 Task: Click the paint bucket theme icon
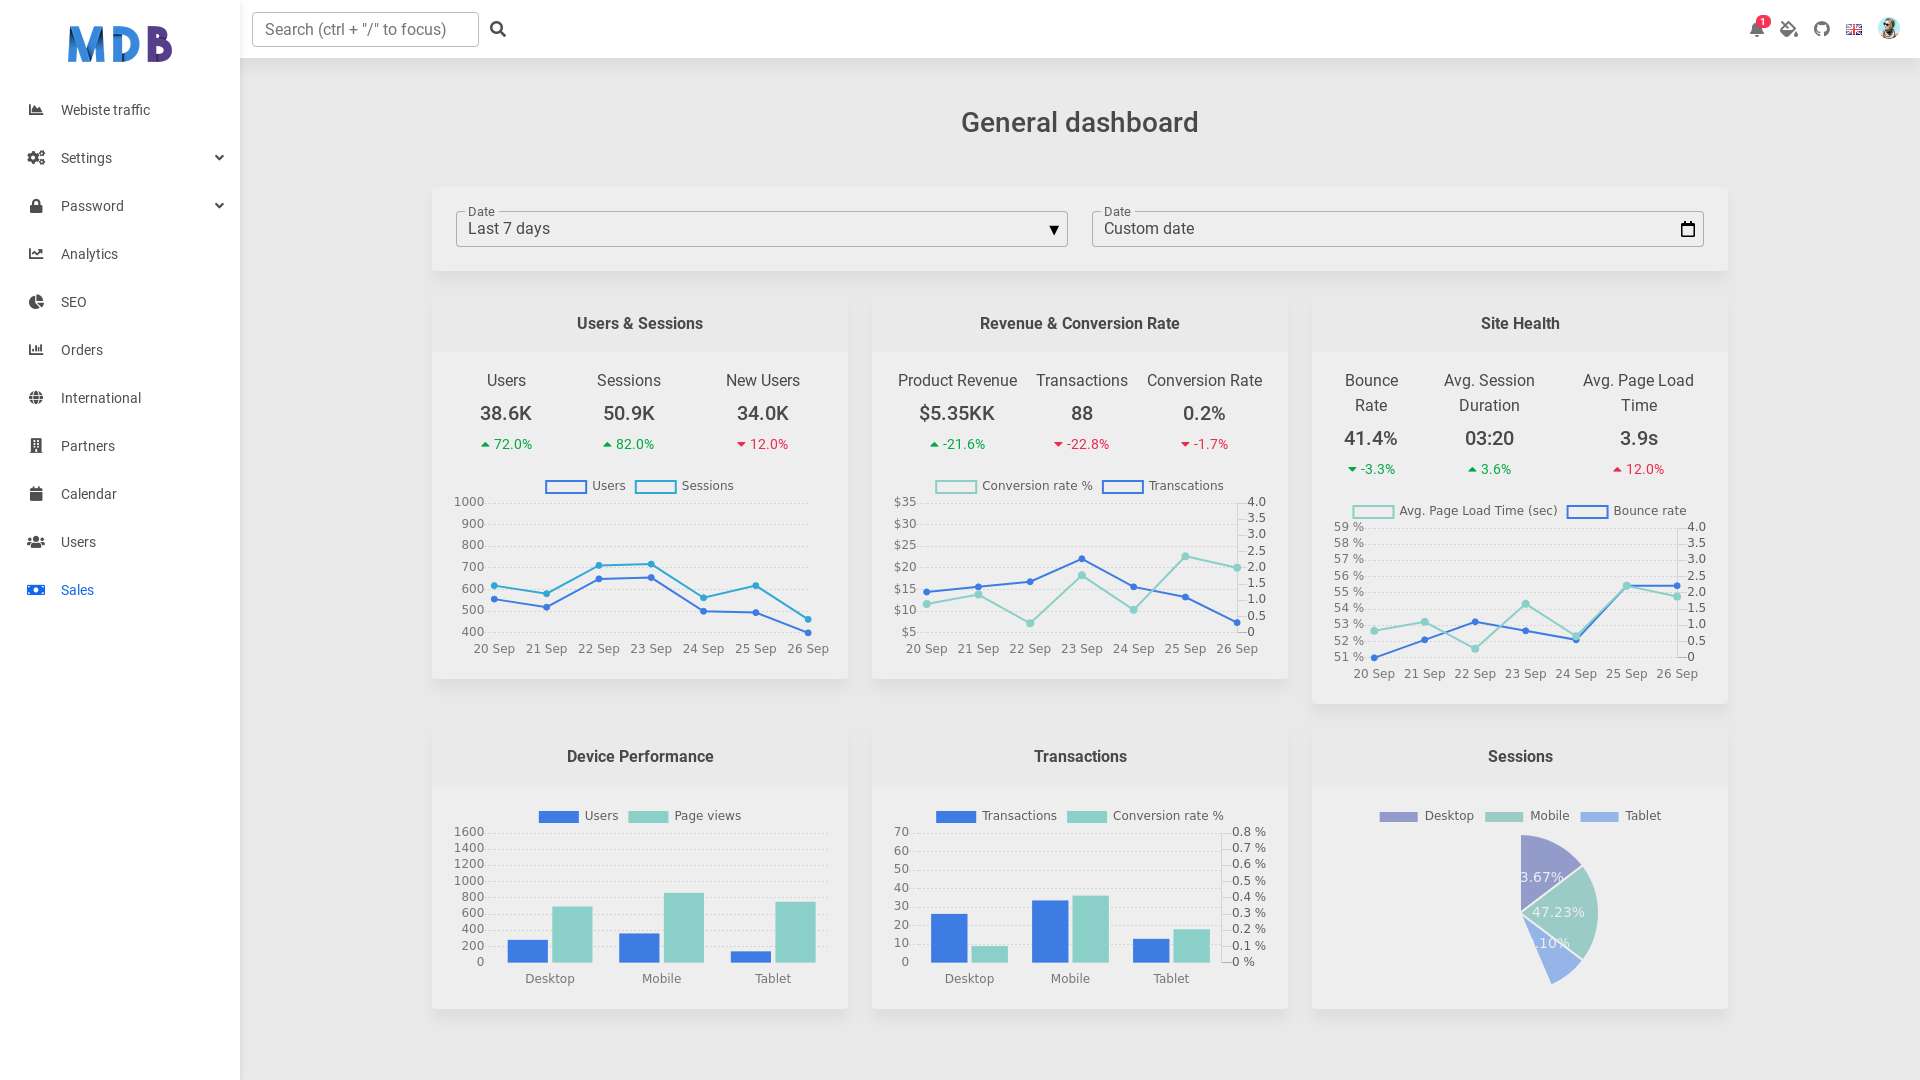(1789, 29)
